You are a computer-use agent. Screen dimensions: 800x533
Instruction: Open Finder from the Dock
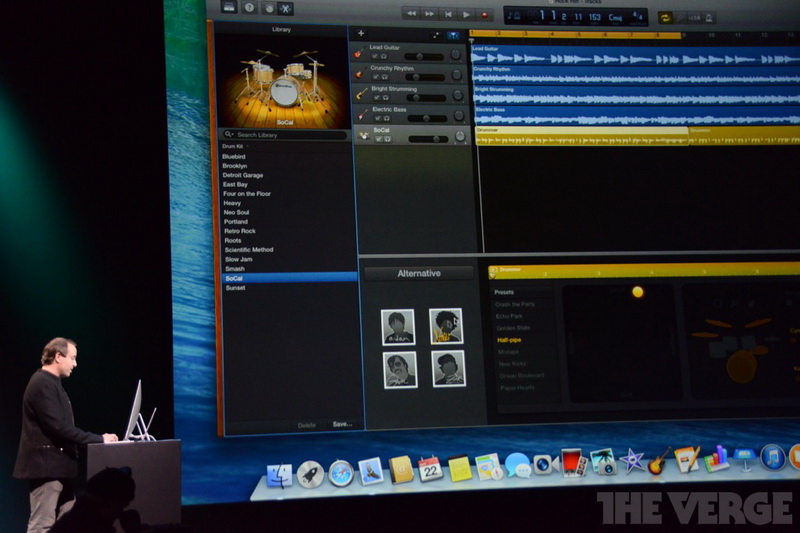click(x=280, y=475)
